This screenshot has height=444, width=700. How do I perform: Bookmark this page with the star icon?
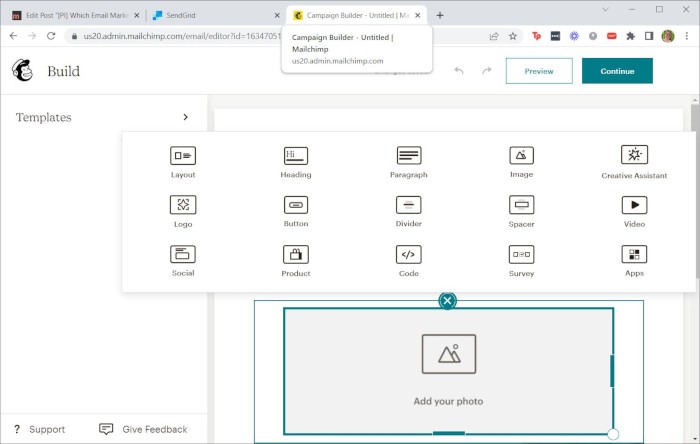pyautogui.click(x=512, y=36)
